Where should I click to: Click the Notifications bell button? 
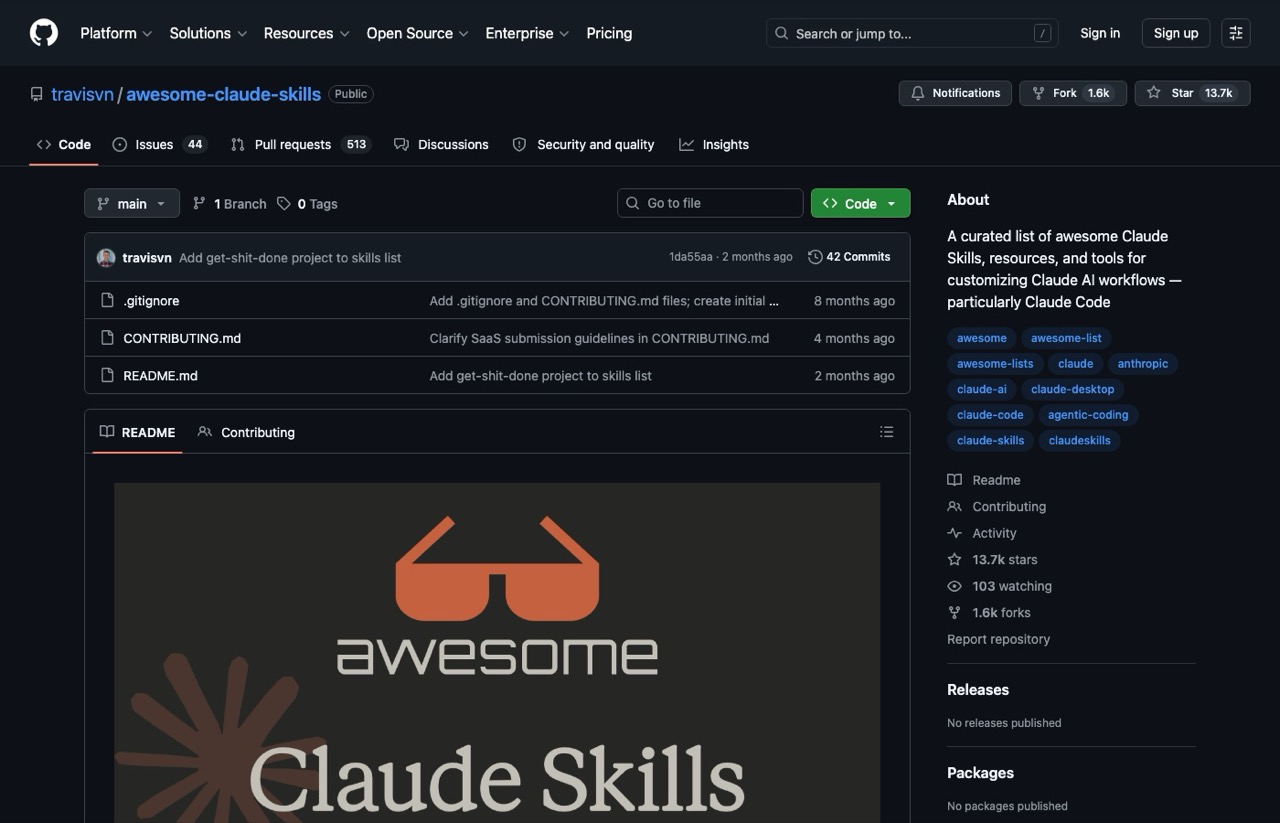click(x=955, y=93)
